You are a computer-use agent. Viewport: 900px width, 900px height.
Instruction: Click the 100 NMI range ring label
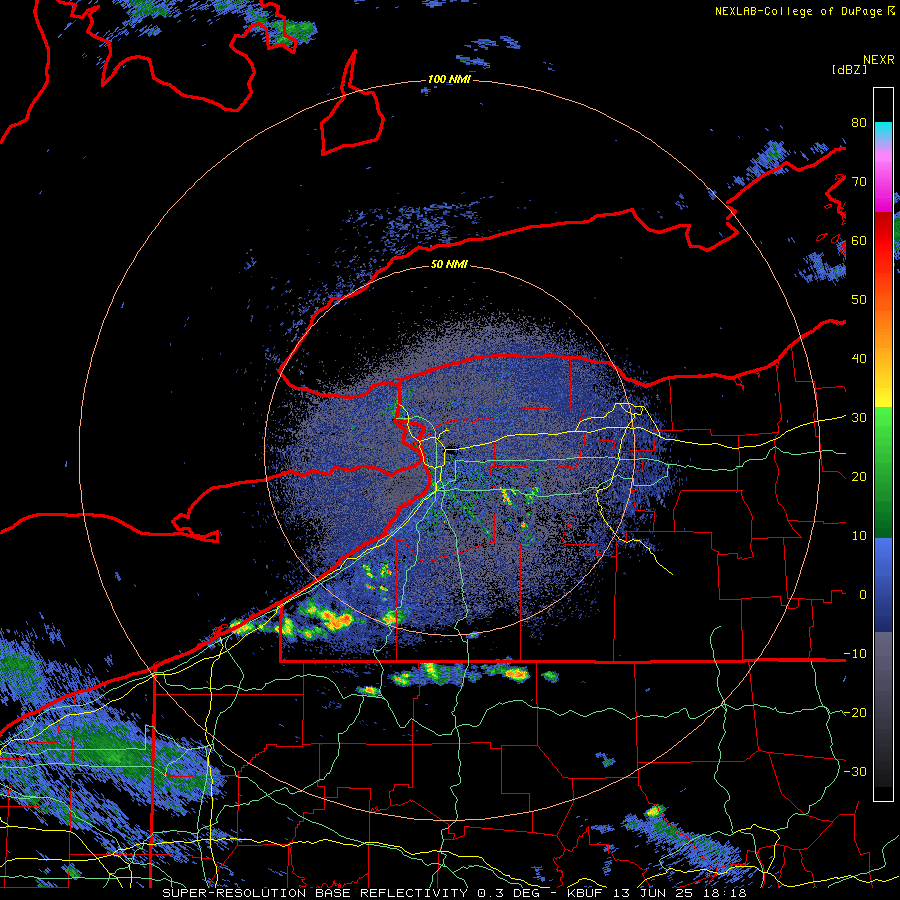[449, 79]
